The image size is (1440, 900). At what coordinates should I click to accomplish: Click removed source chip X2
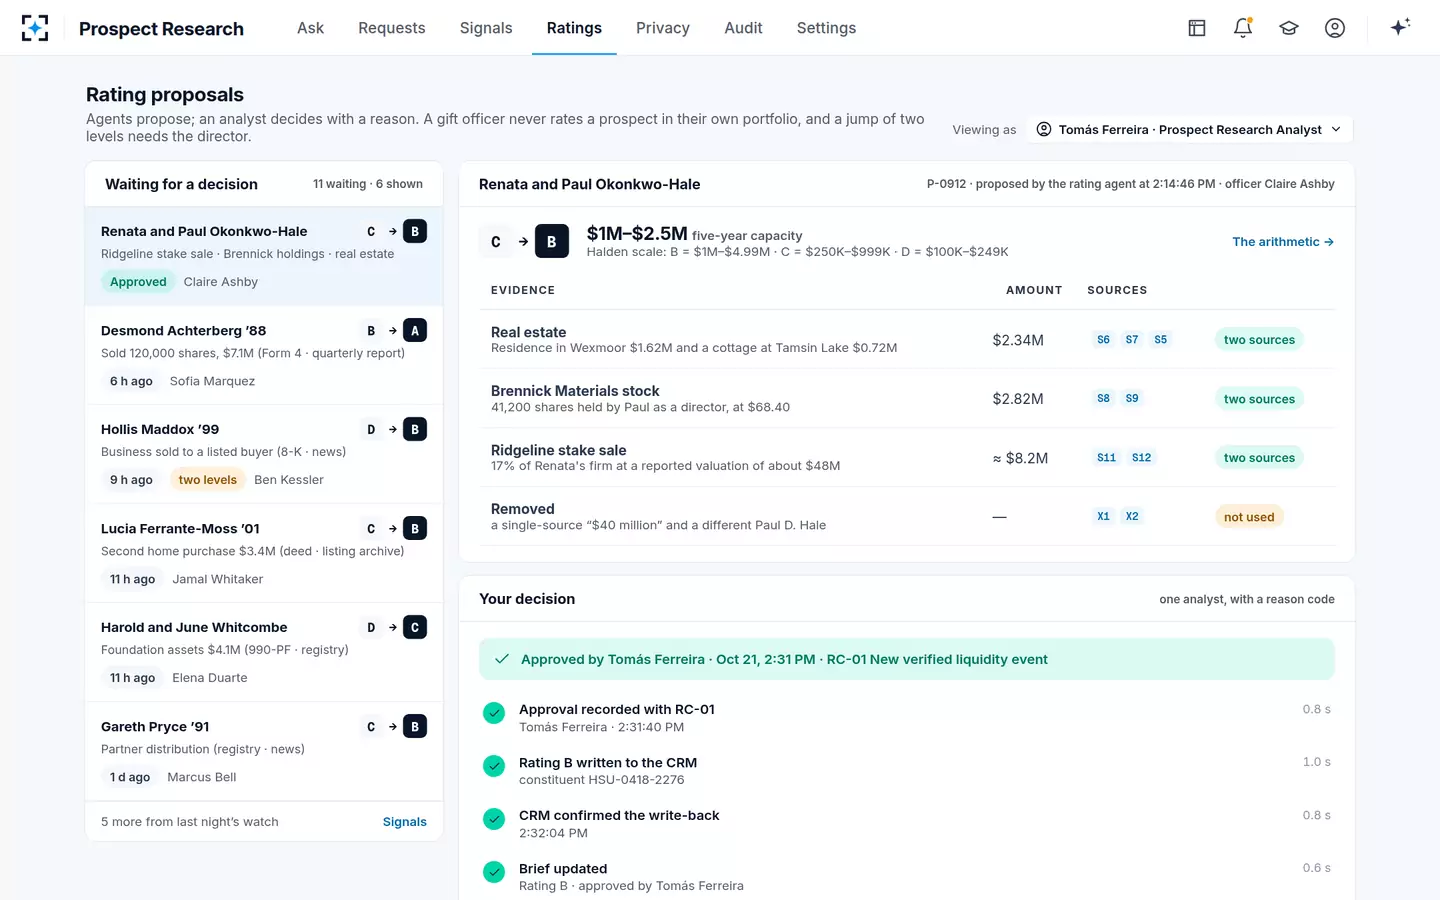1132,517
